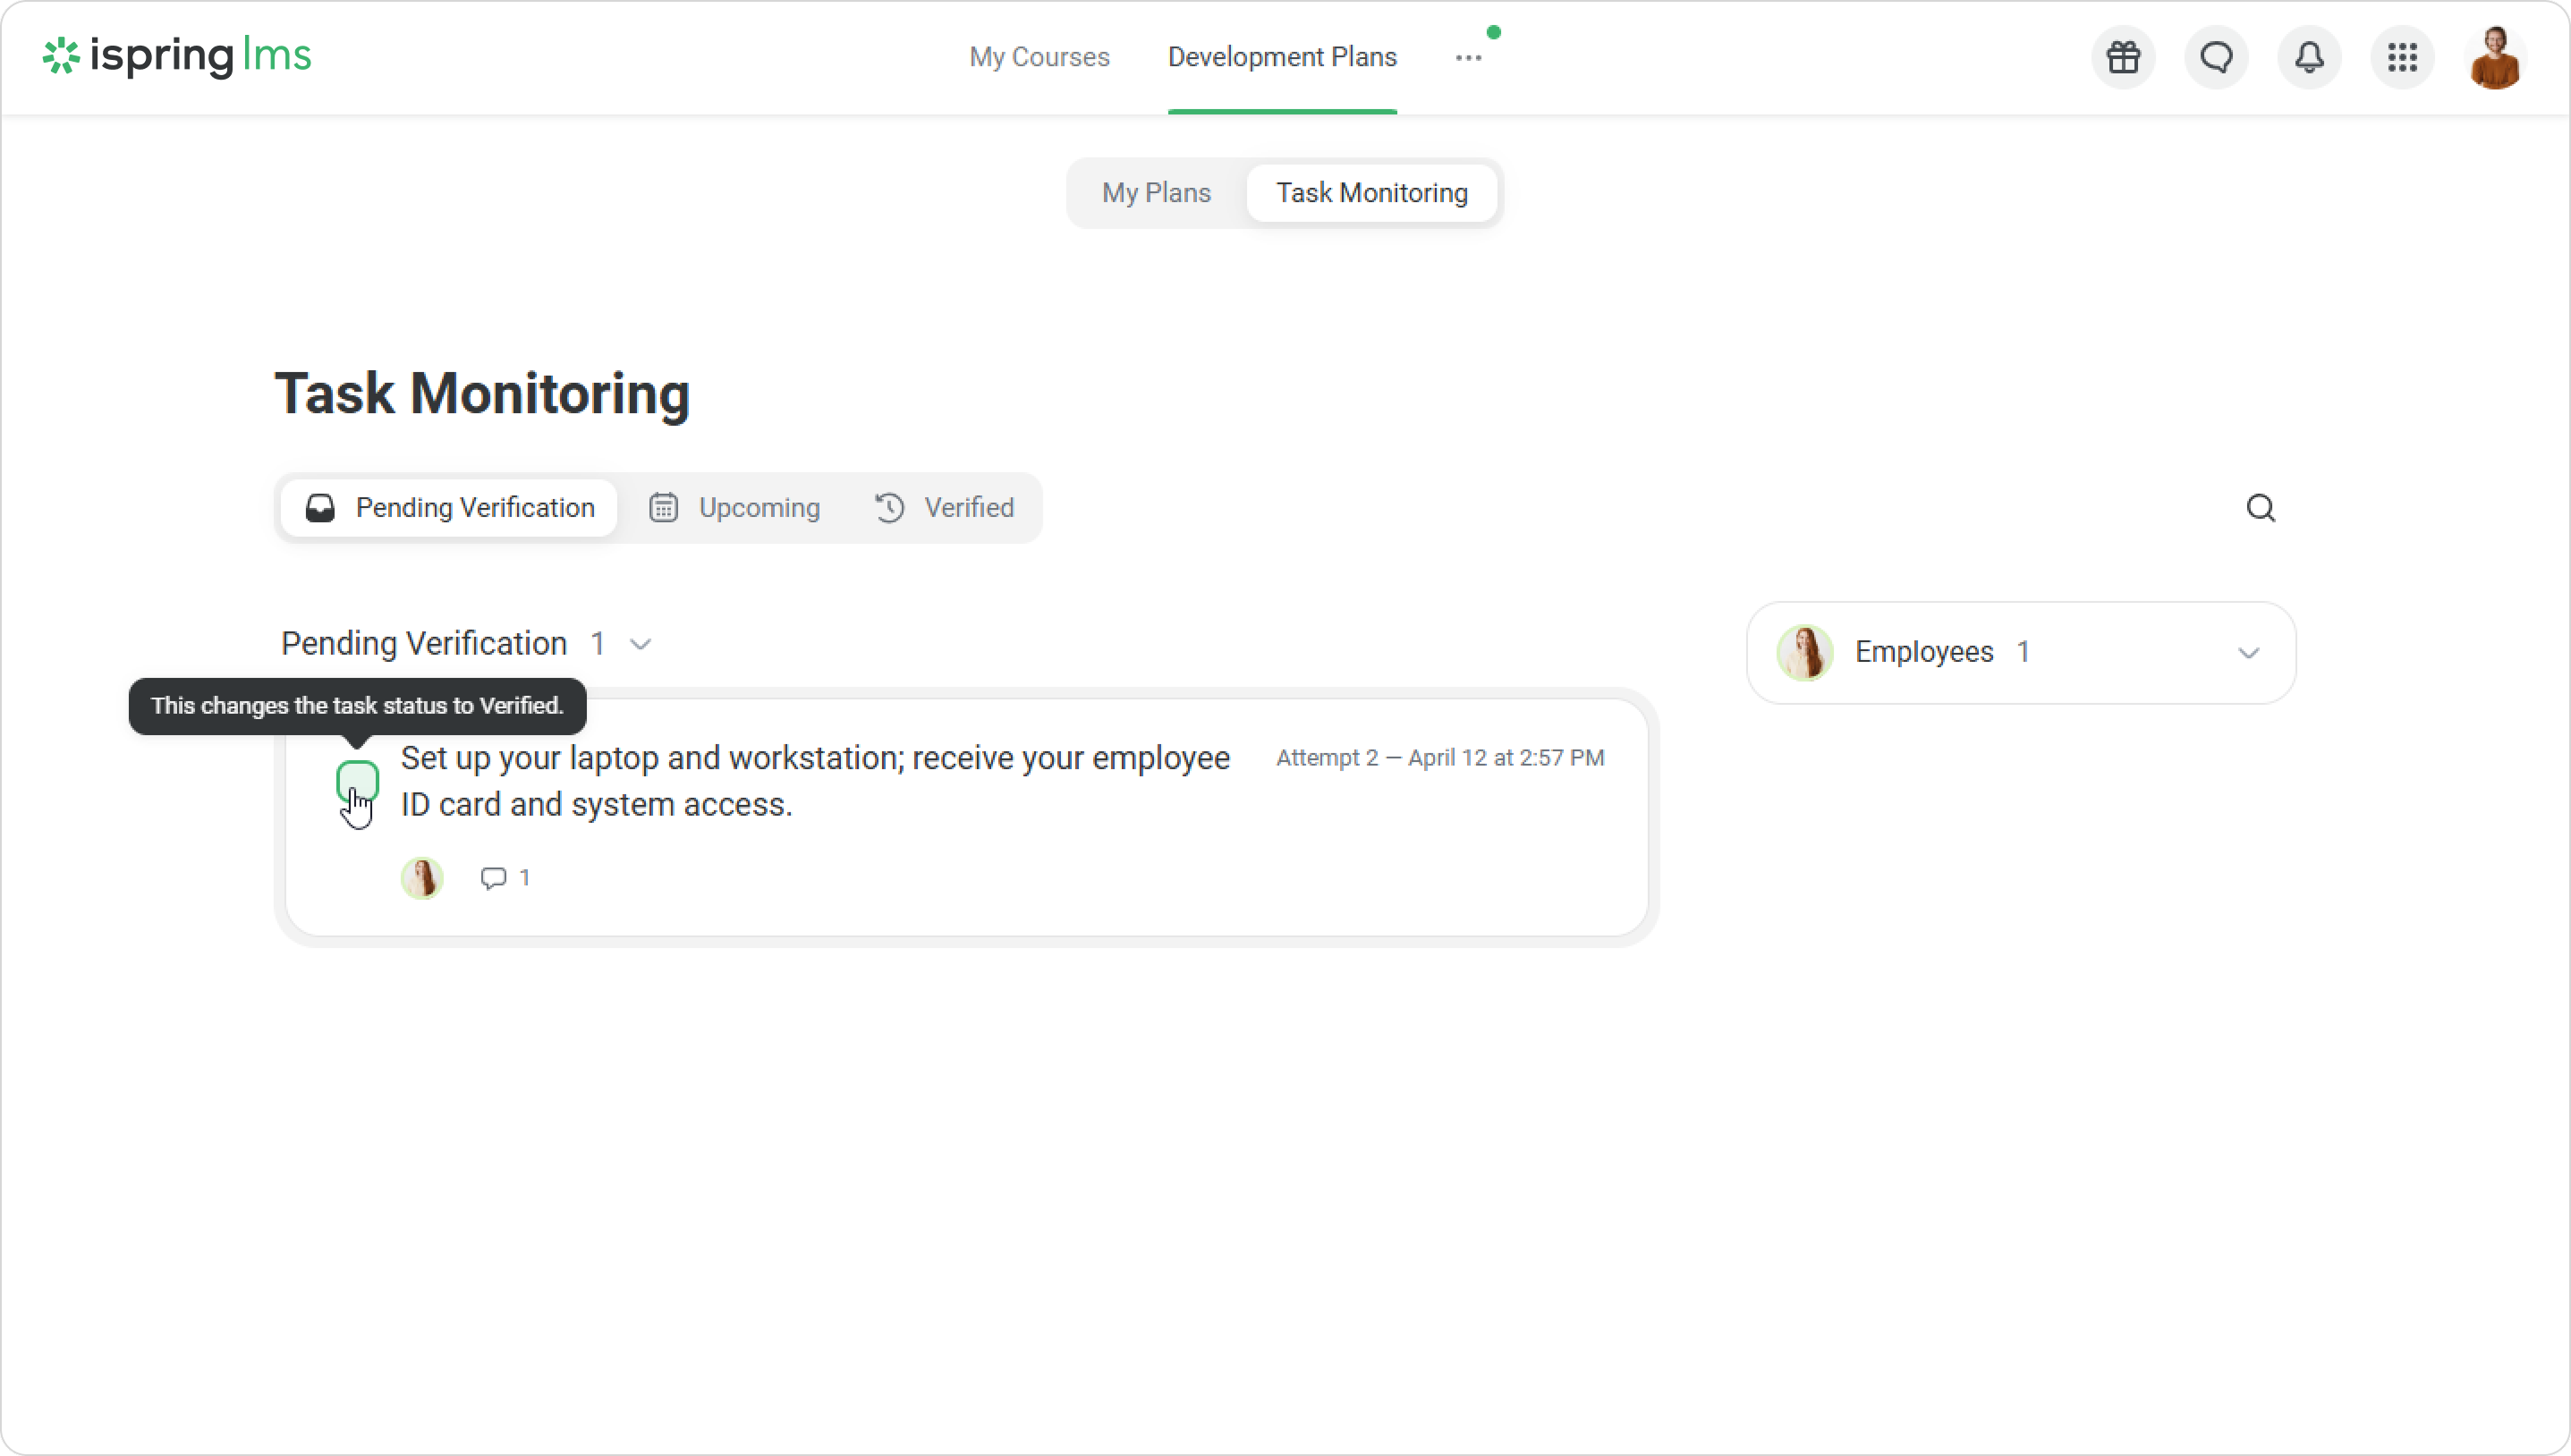Go to My Courses

click(1039, 57)
